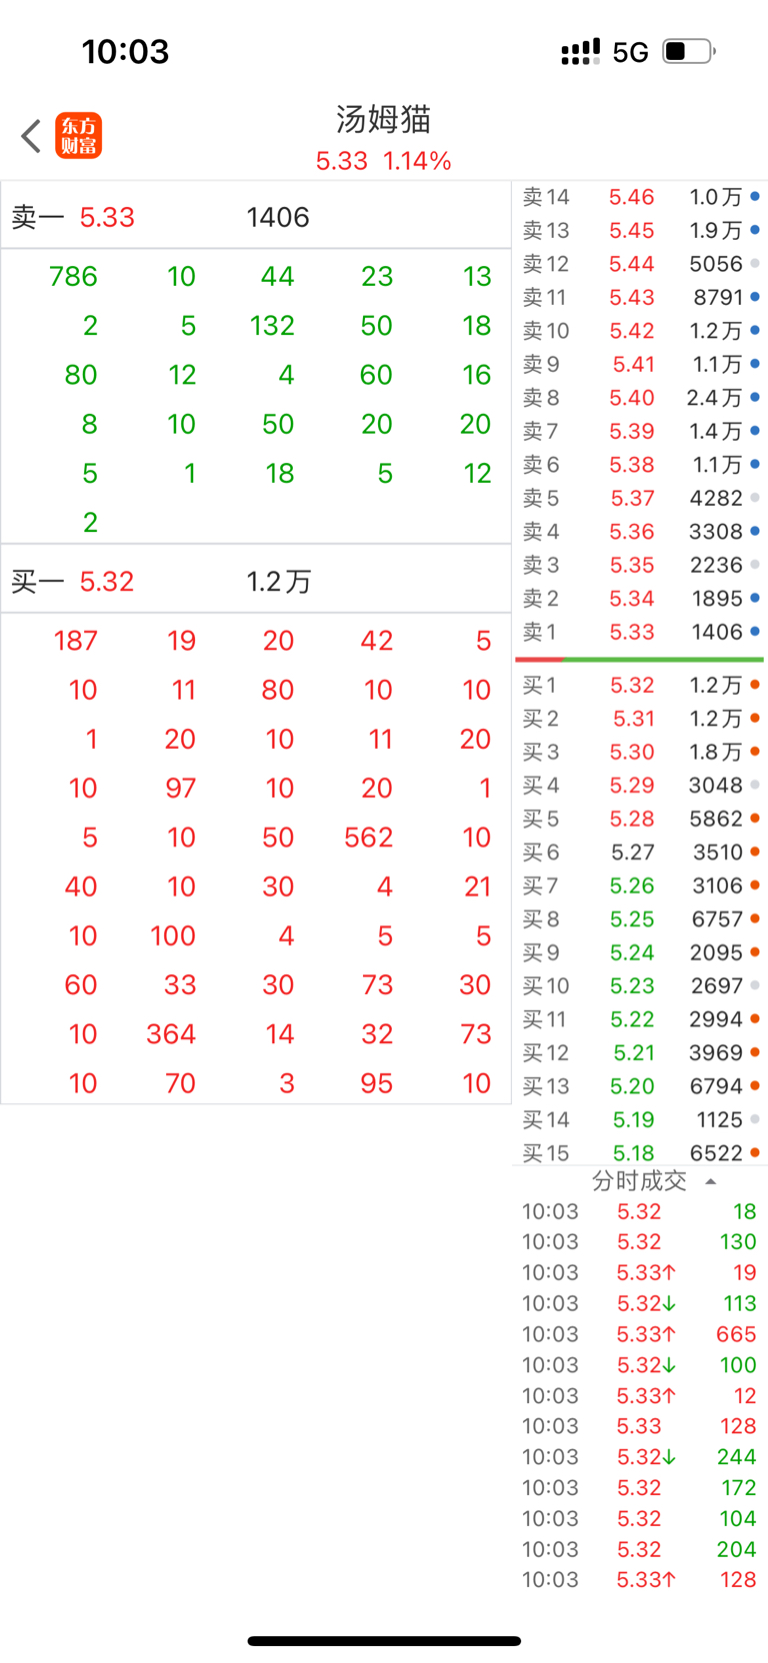Select the 卖3 5.35 order row
Viewport: 768px width, 1663px height.
tap(640, 565)
